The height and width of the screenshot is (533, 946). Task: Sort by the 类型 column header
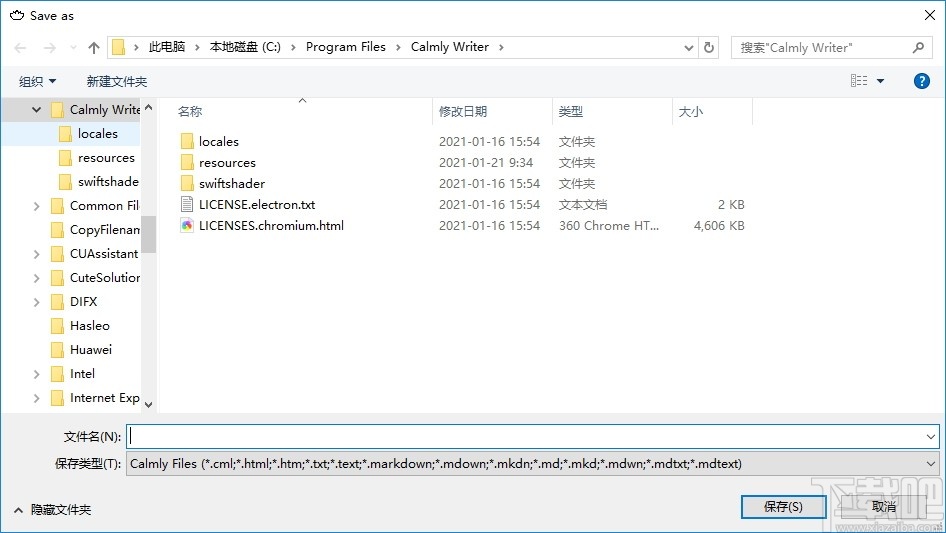click(x=571, y=112)
